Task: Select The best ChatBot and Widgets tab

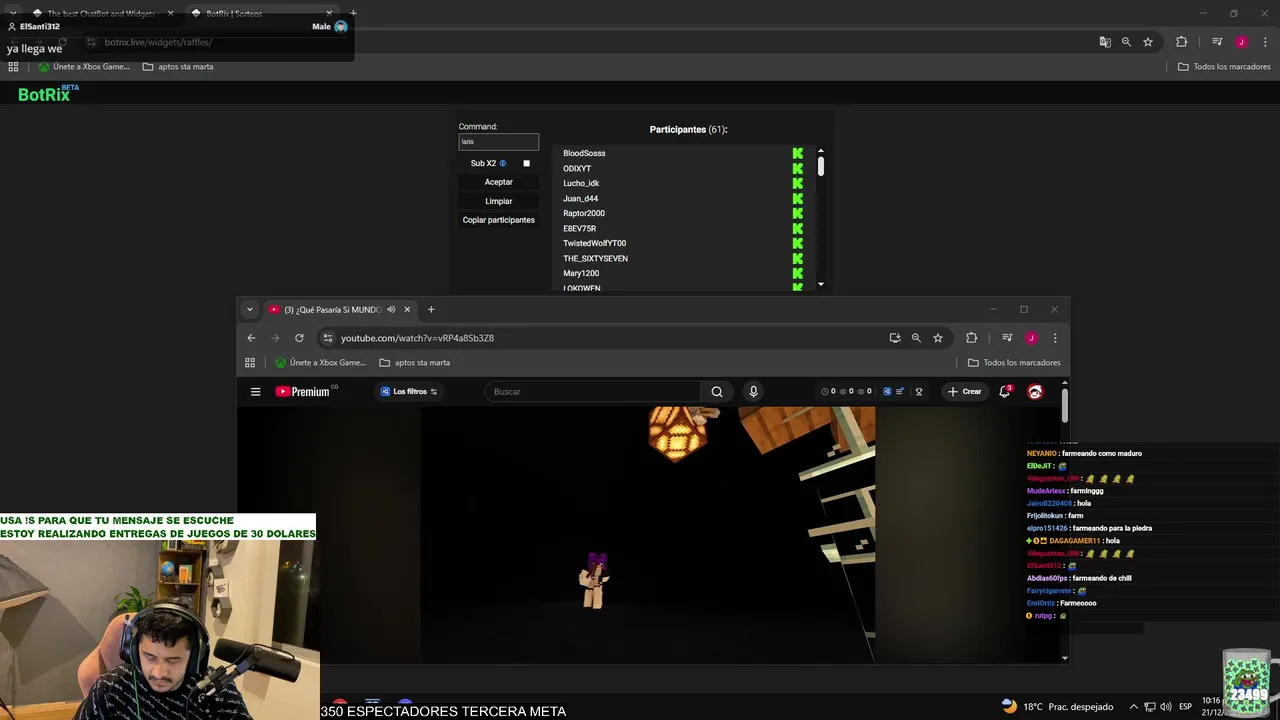Action: (103, 14)
